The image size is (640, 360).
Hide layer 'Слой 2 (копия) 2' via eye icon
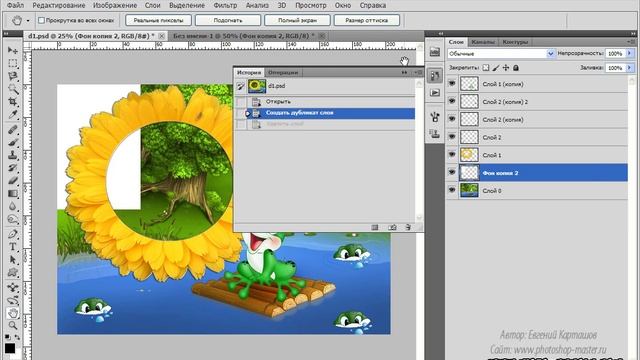pyautogui.click(x=452, y=101)
